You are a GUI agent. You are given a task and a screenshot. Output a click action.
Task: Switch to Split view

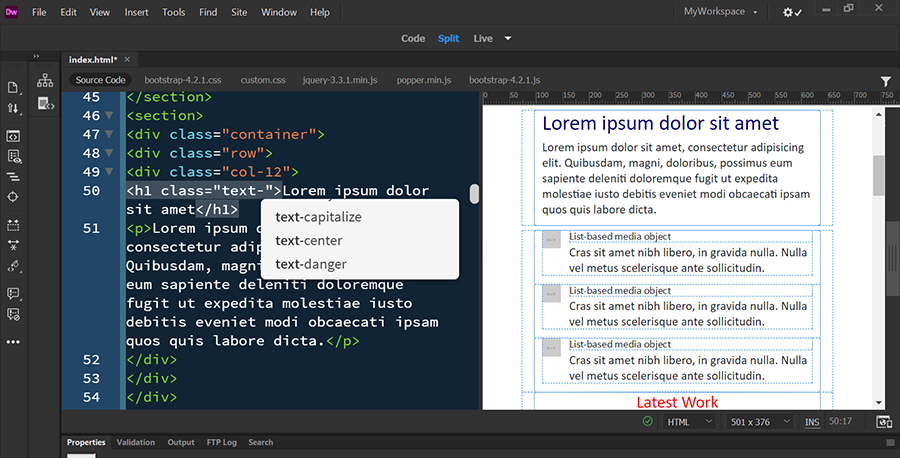pos(448,38)
